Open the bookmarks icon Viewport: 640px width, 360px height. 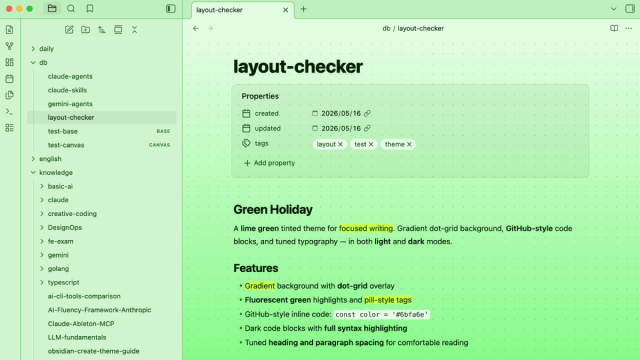pyautogui.click(x=90, y=9)
